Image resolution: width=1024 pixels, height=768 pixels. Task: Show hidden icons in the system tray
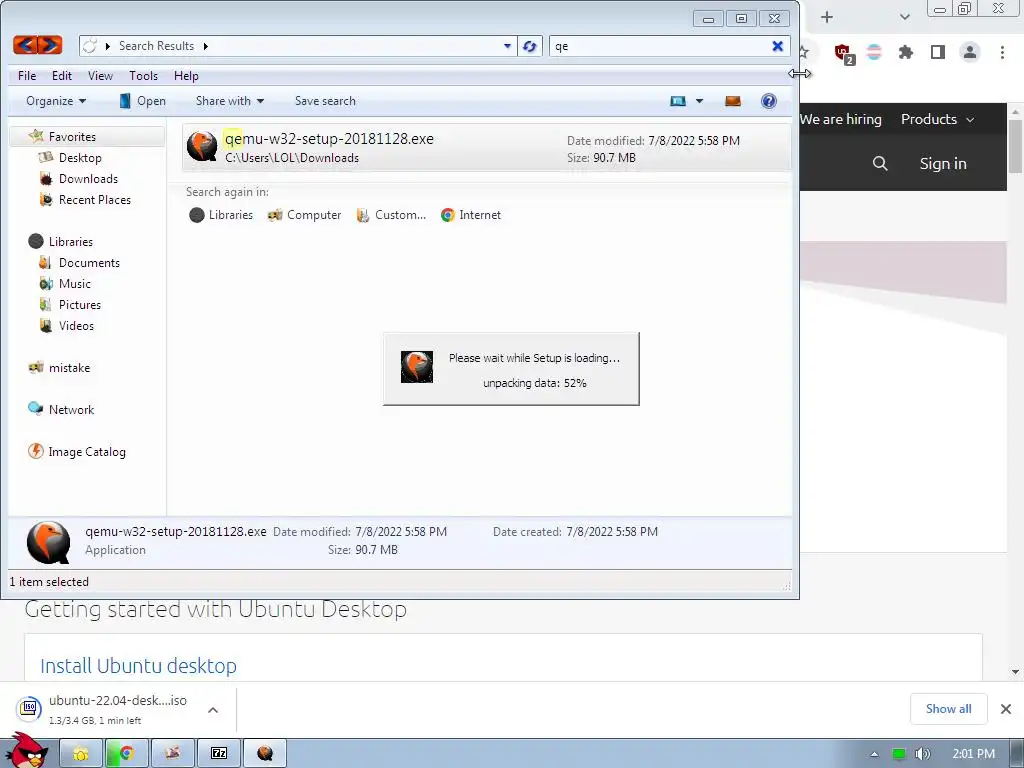point(874,754)
